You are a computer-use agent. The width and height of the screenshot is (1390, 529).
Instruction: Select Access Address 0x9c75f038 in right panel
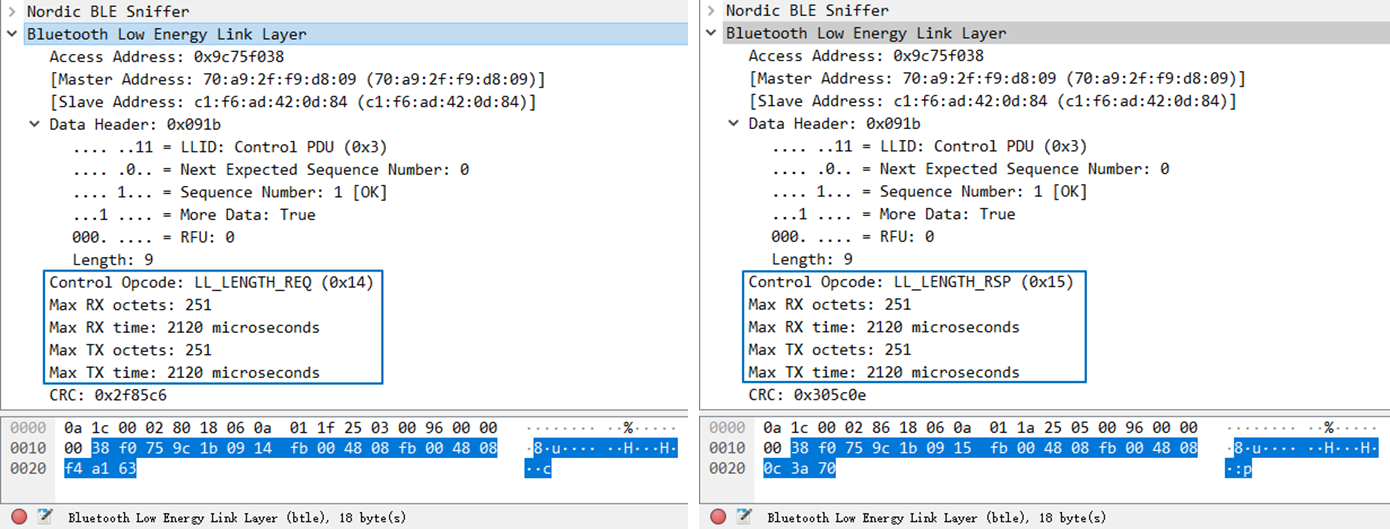(x=866, y=56)
